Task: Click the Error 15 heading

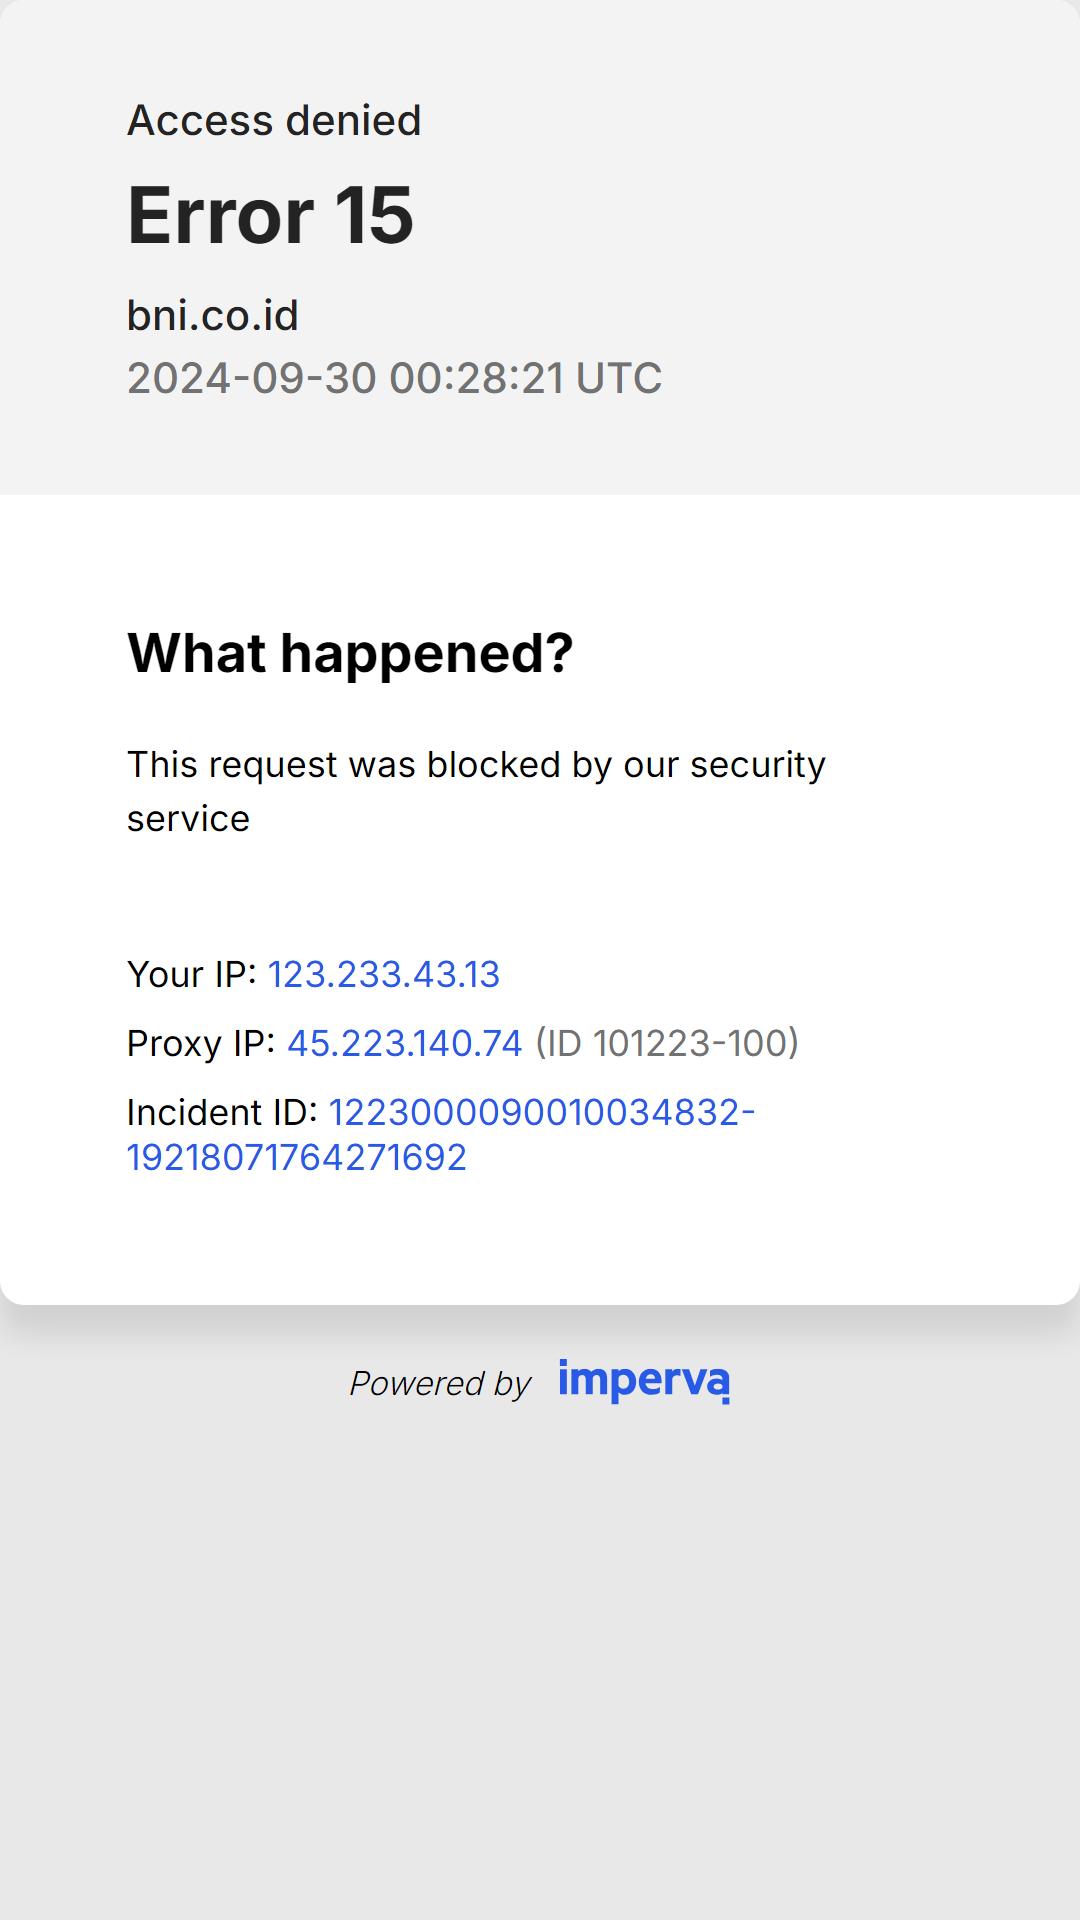Action: (270, 215)
